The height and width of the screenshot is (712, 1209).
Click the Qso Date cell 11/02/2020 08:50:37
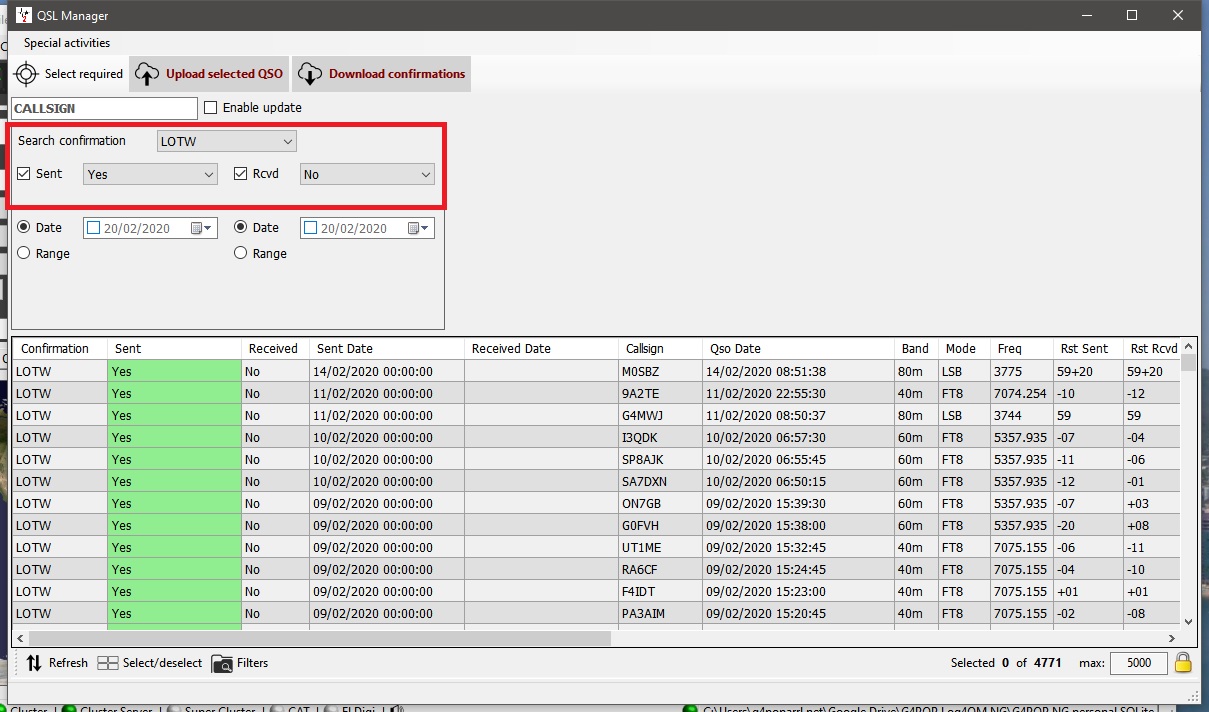(798, 415)
